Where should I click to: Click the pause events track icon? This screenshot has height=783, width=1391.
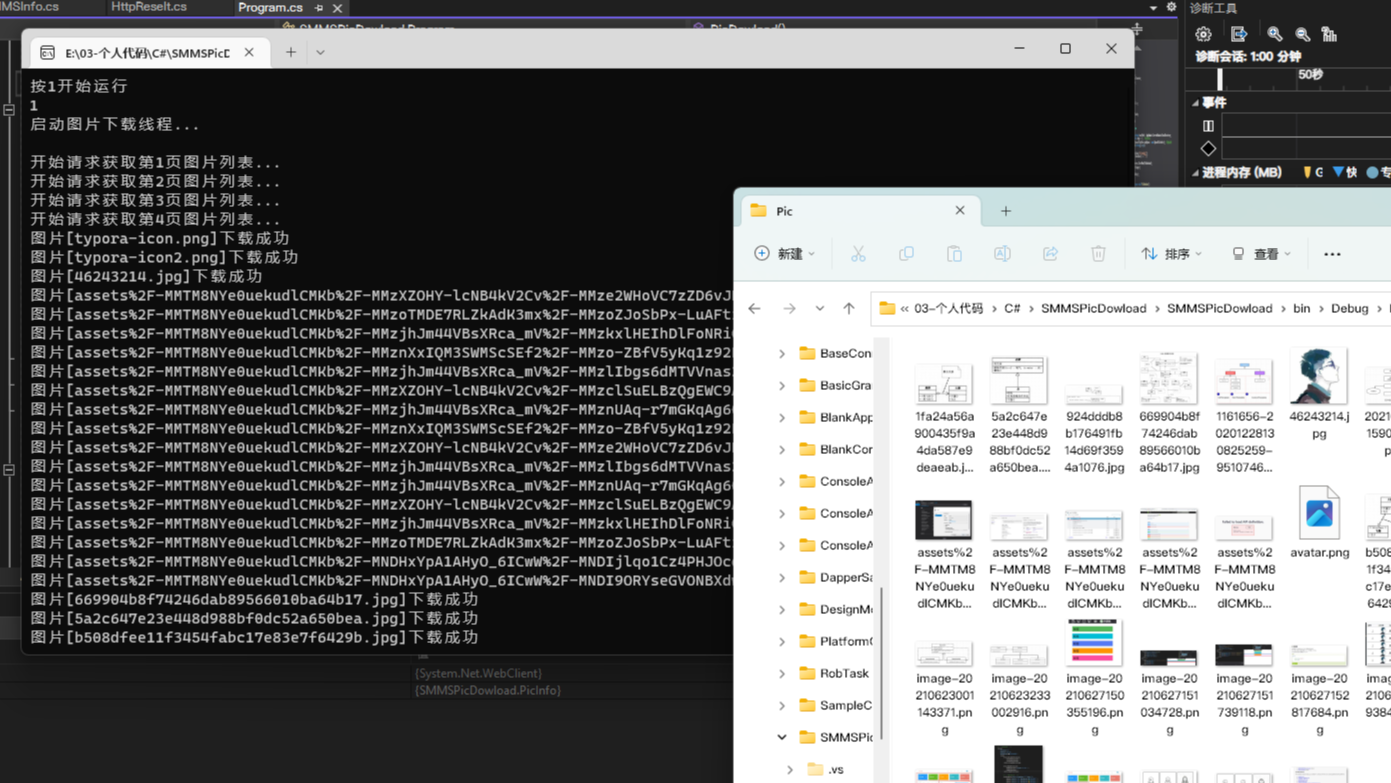click(1208, 126)
